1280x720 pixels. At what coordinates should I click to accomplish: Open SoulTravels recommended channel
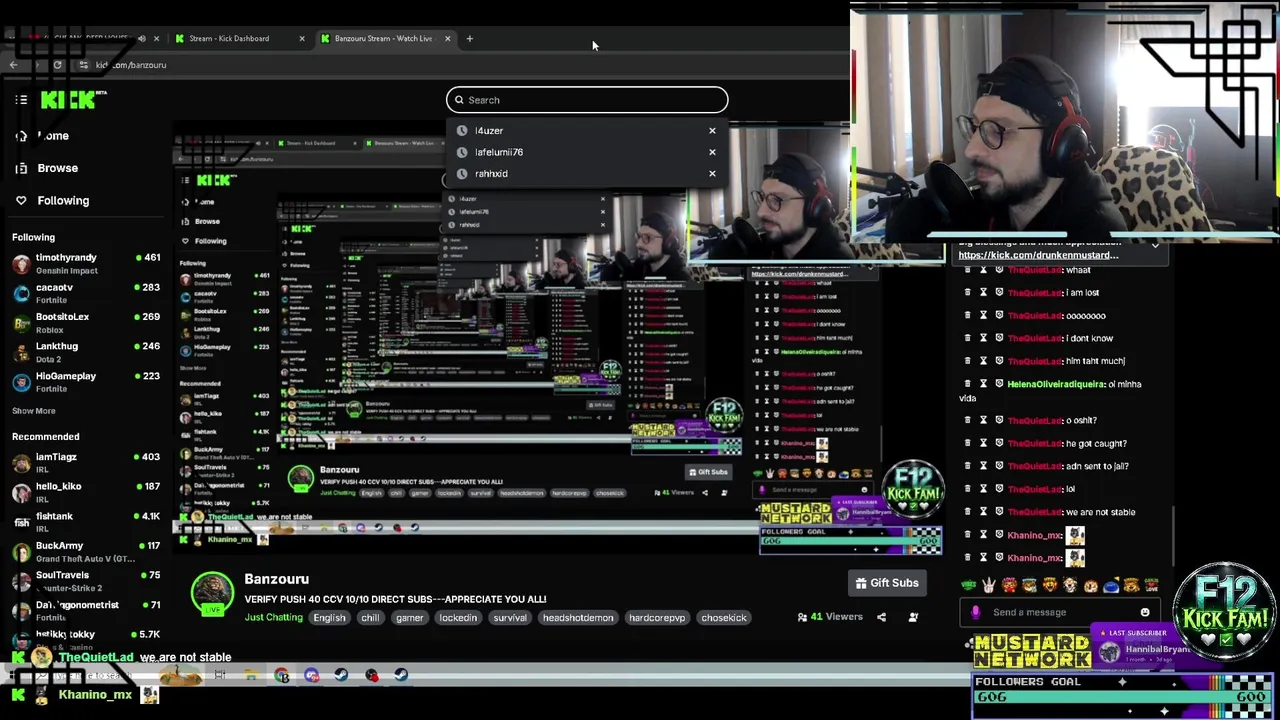pyautogui.click(x=86, y=581)
